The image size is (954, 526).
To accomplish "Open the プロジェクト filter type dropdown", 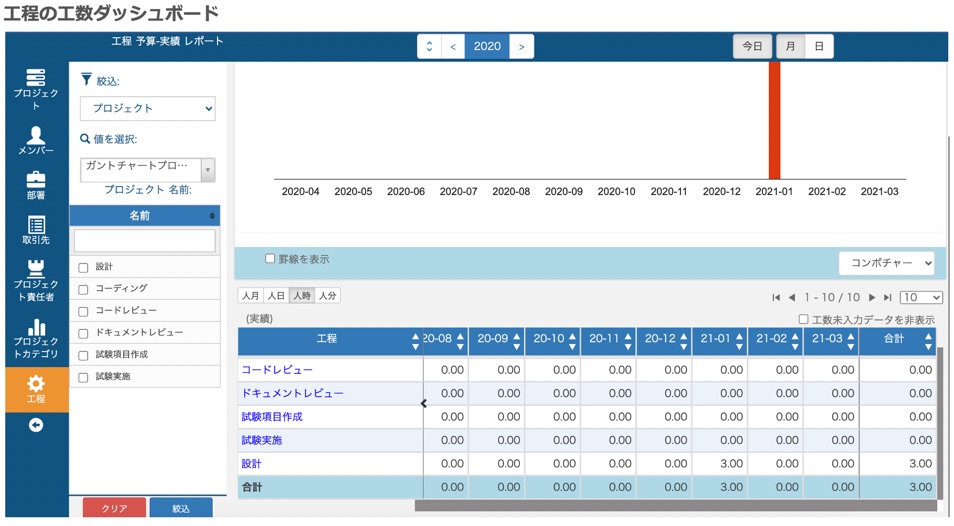I will coord(148,108).
